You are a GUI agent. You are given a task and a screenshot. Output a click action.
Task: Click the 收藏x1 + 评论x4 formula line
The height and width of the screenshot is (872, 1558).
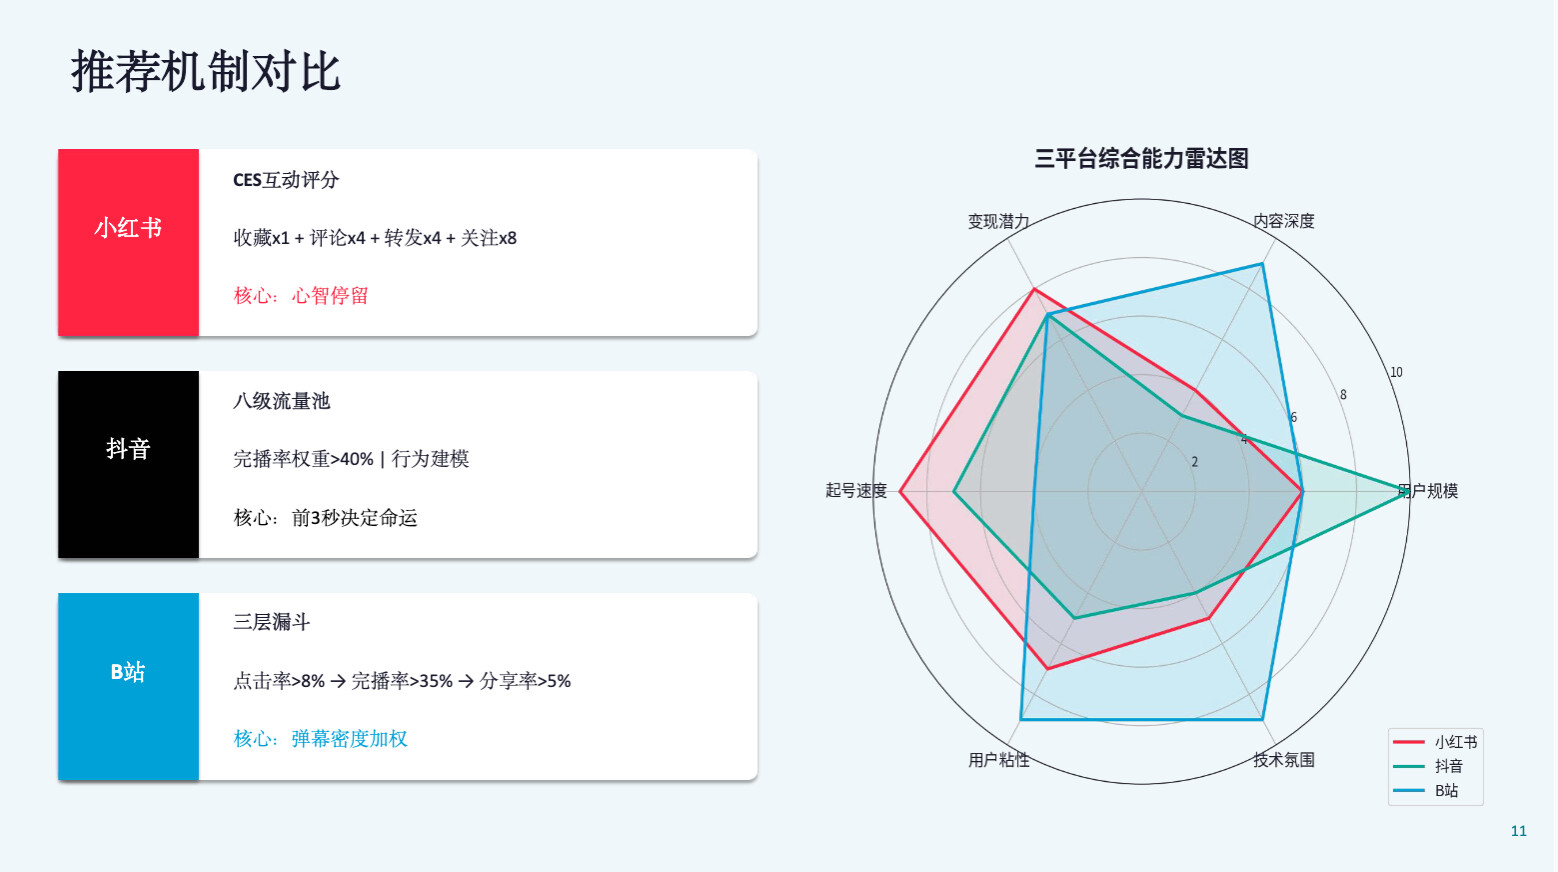coord(375,238)
